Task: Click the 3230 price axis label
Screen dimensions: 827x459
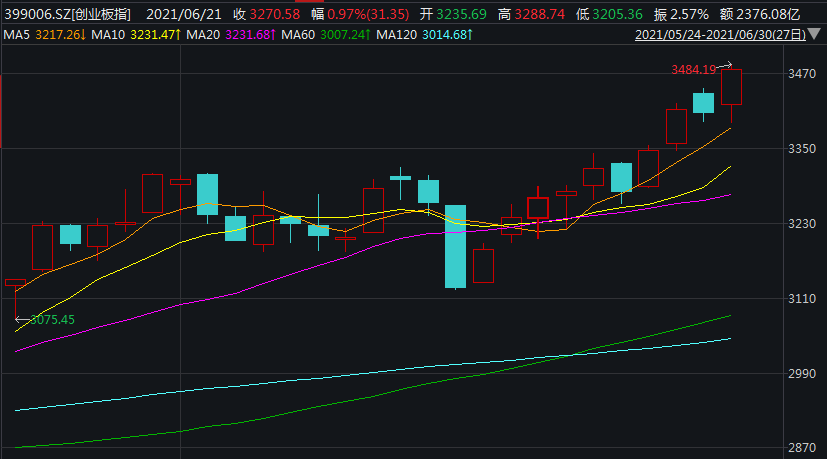Action: (802, 224)
